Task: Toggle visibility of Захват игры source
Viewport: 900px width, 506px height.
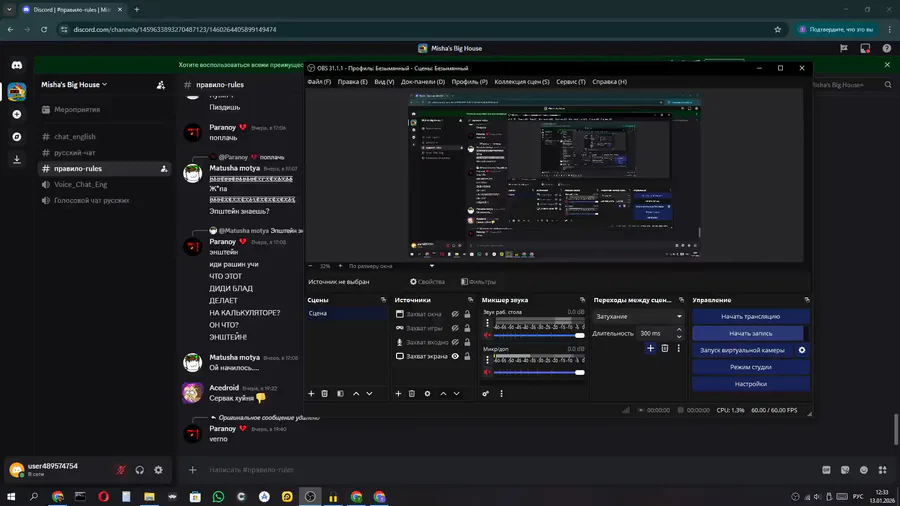Action: (455, 328)
